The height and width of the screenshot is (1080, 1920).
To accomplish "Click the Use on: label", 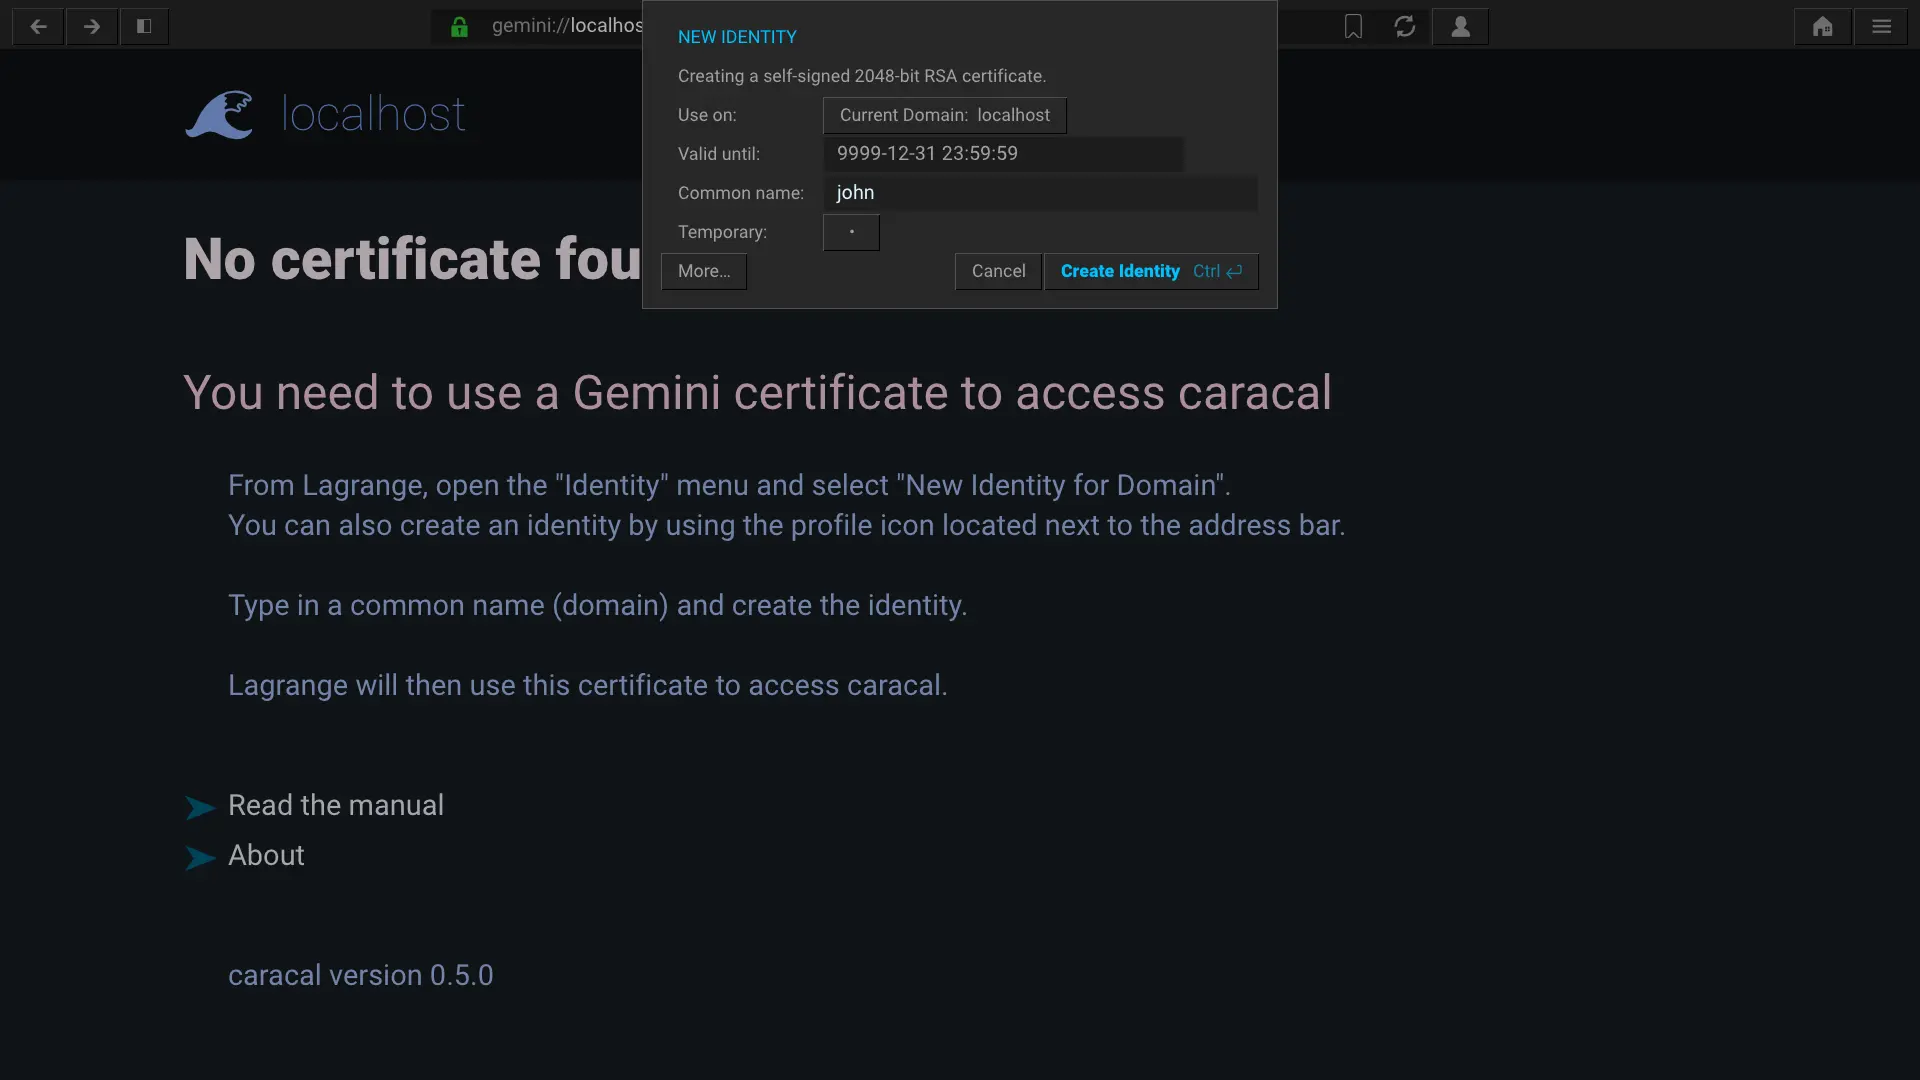I will (707, 115).
